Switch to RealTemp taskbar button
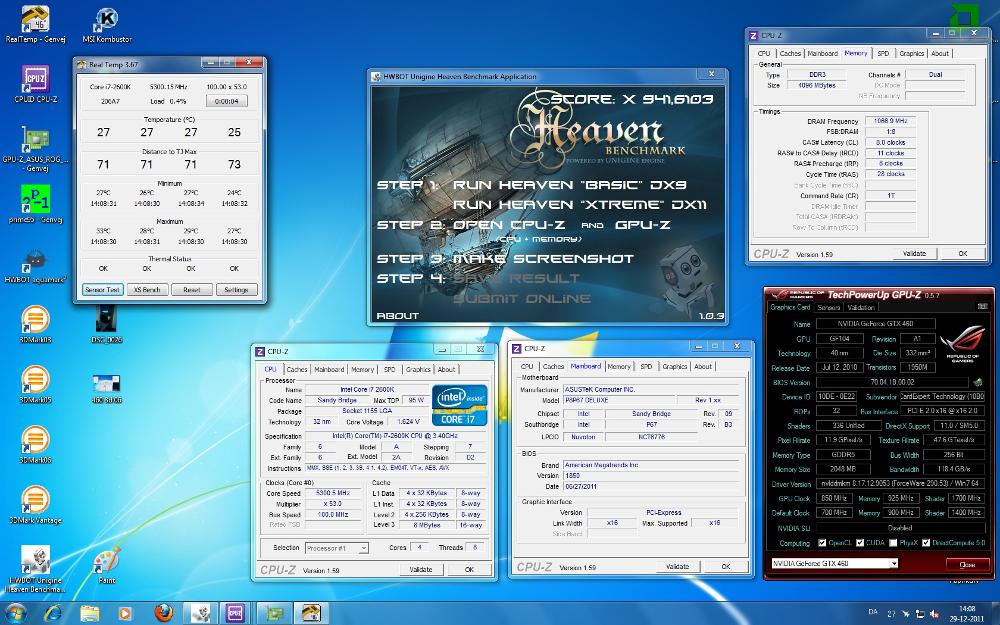The height and width of the screenshot is (625, 1000). (311, 614)
